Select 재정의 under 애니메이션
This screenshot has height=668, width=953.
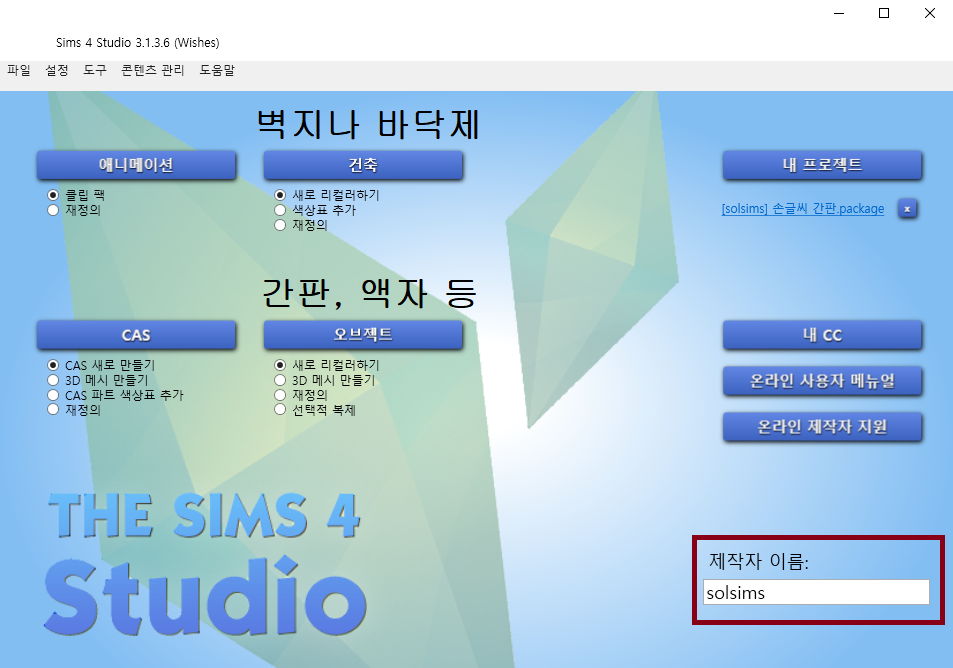click(x=74, y=210)
